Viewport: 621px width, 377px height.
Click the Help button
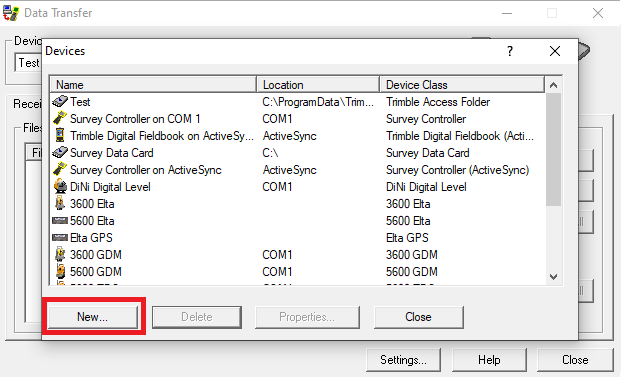point(490,360)
